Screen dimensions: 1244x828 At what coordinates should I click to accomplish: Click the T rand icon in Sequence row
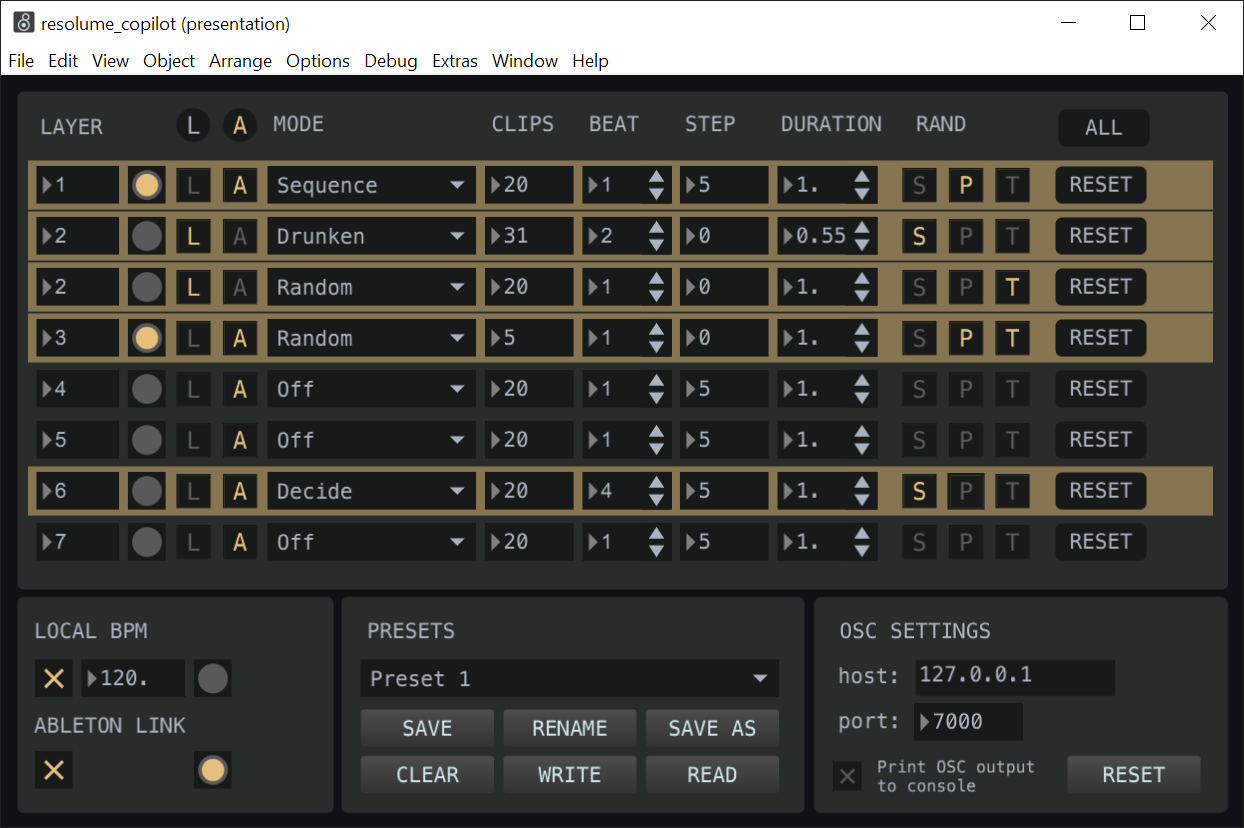1013,185
